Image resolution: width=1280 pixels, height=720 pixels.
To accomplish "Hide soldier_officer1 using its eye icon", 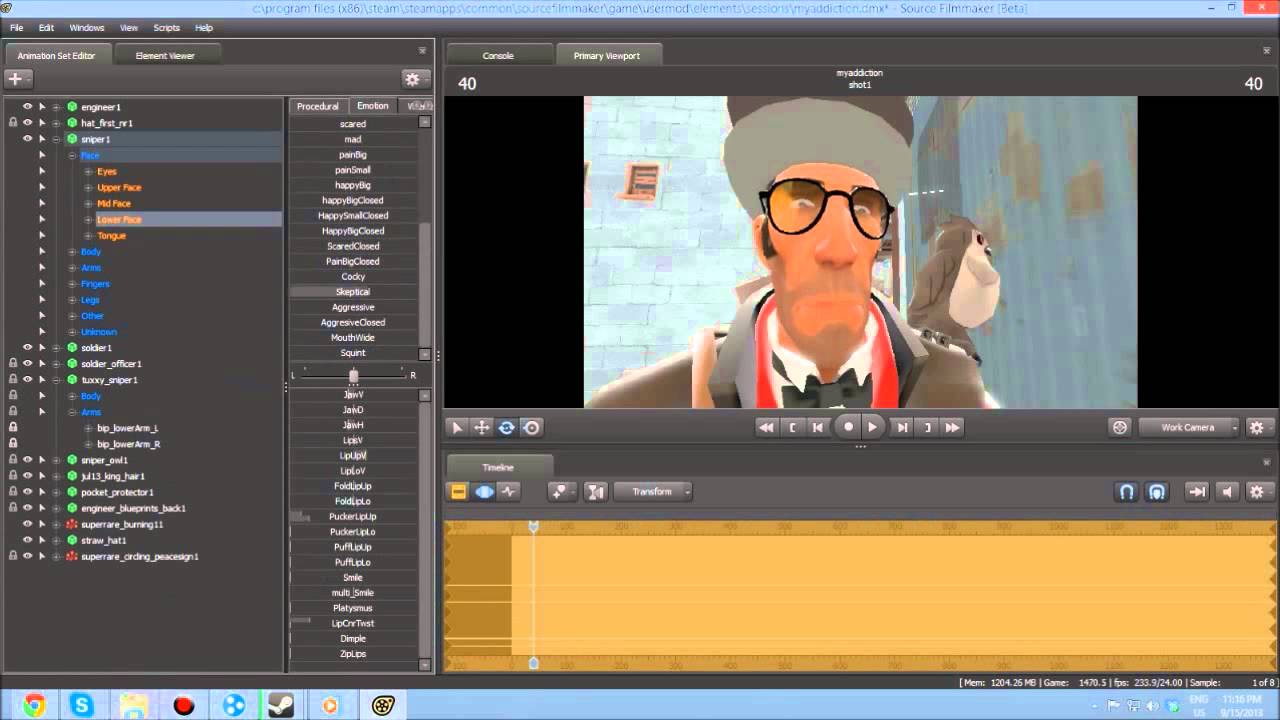I will tap(28, 363).
